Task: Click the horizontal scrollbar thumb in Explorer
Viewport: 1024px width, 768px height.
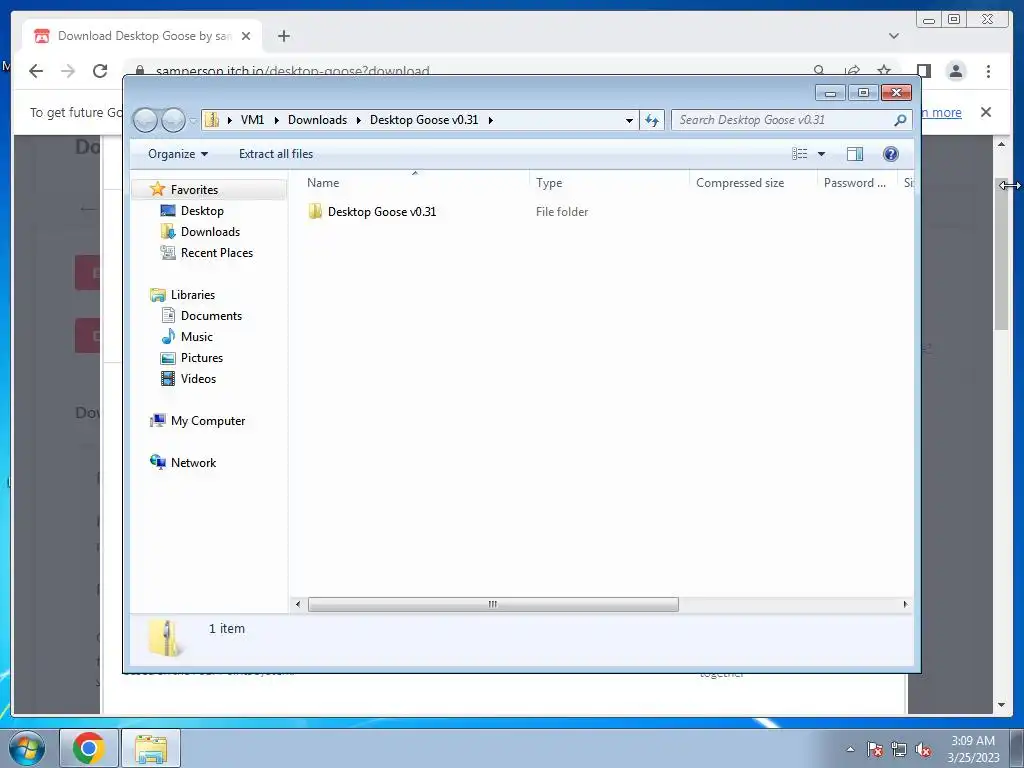Action: 493,605
